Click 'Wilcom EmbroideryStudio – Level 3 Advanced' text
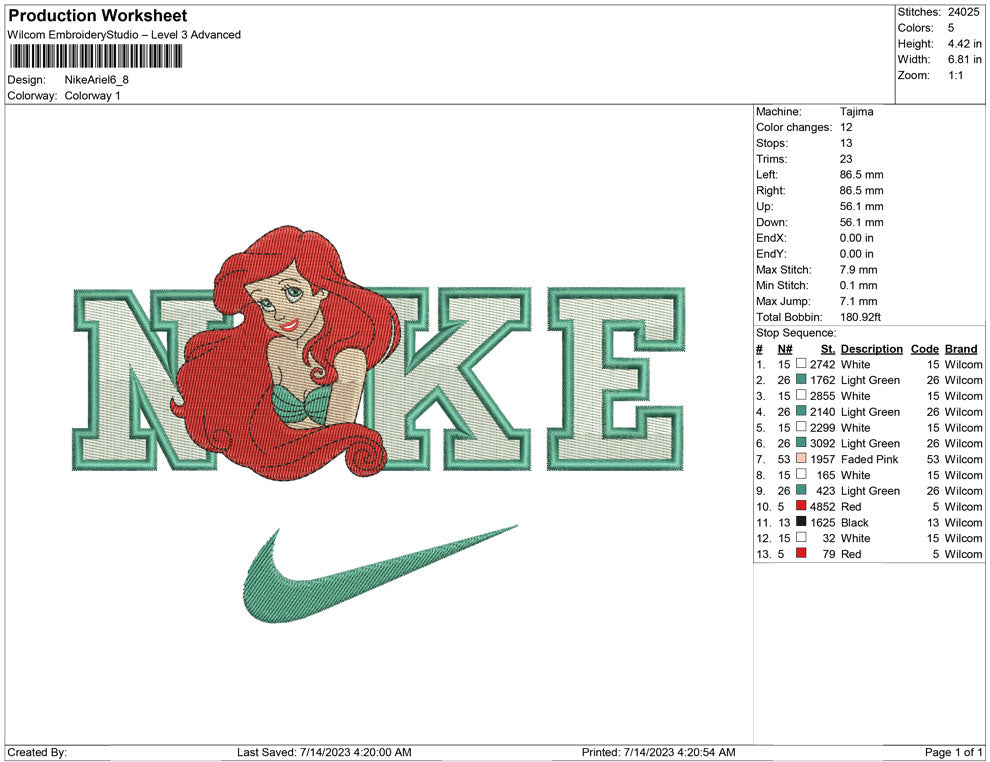The width and height of the screenshot is (990, 762). coord(124,35)
